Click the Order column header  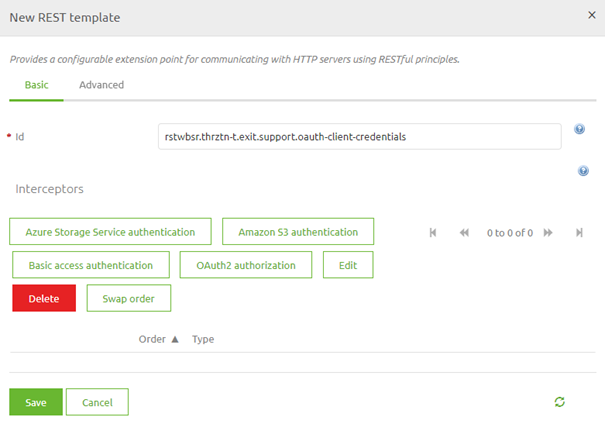click(x=152, y=339)
